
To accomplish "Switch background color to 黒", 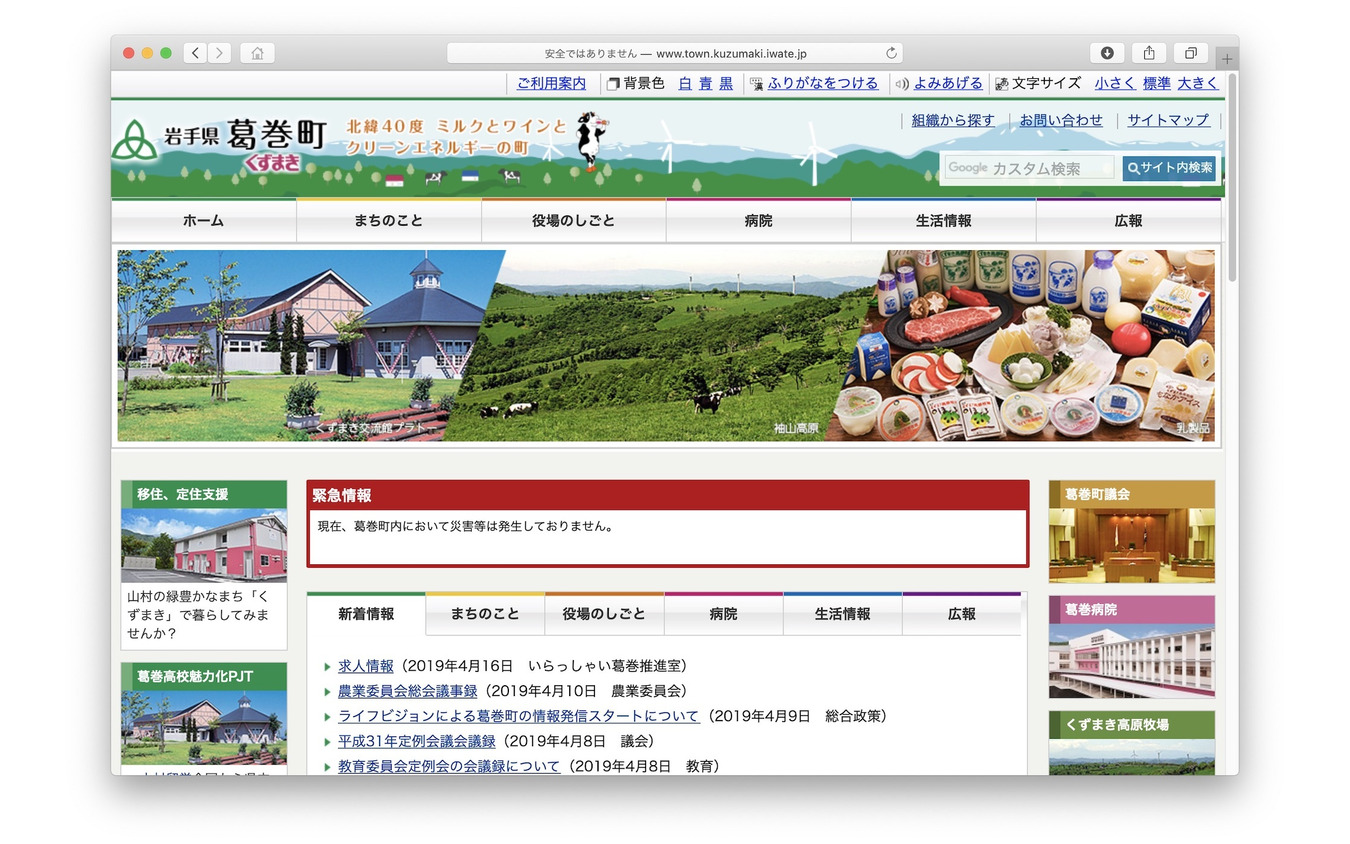I will click(724, 83).
